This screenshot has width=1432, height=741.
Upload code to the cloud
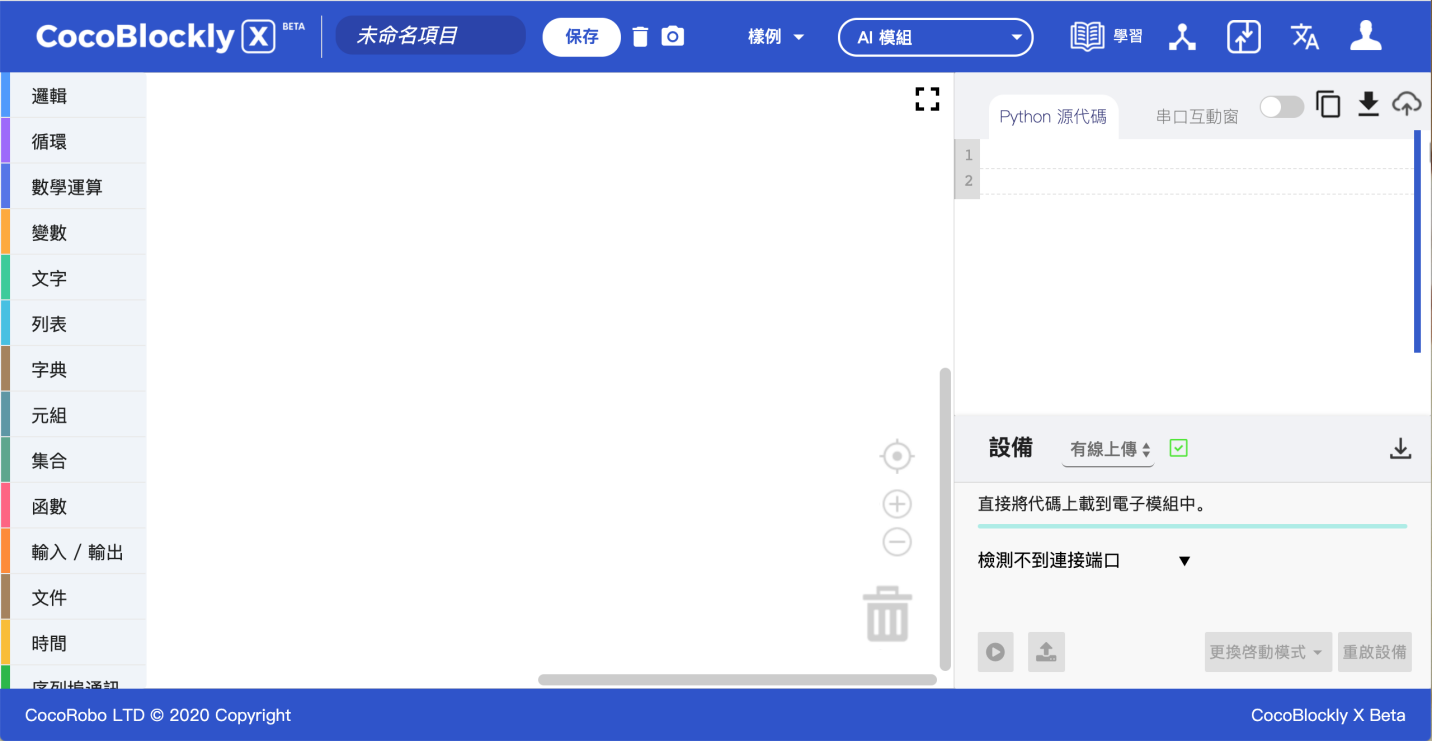tap(1407, 104)
